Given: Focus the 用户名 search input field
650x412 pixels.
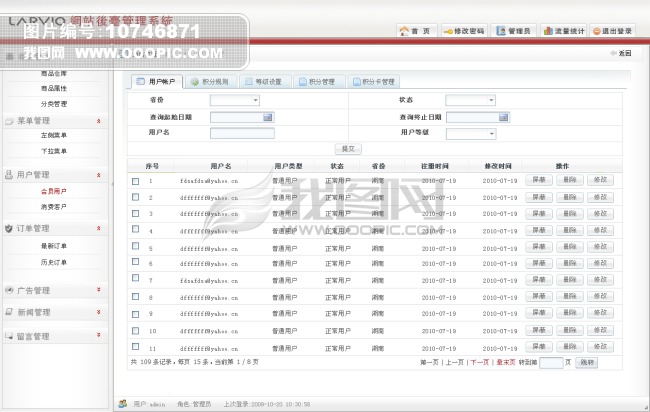Looking at the screenshot, I should [x=242, y=133].
